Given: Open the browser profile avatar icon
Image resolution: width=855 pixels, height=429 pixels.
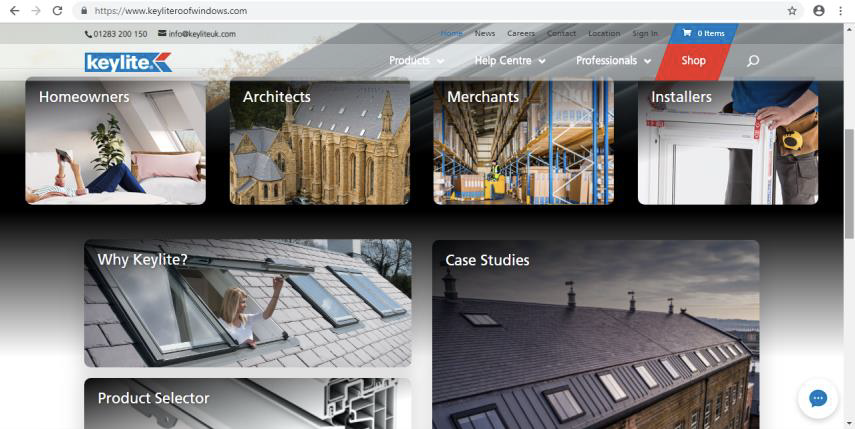Looking at the screenshot, I should pyautogui.click(x=818, y=11).
